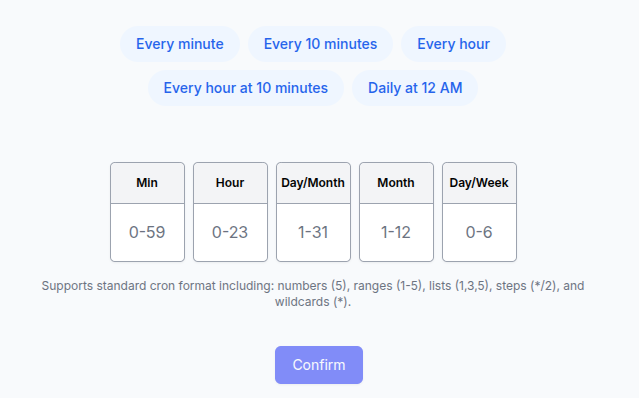Image resolution: width=639 pixels, height=398 pixels.
Task: Click the Hour input with 0-23 placeholder
Action: click(230, 232)
